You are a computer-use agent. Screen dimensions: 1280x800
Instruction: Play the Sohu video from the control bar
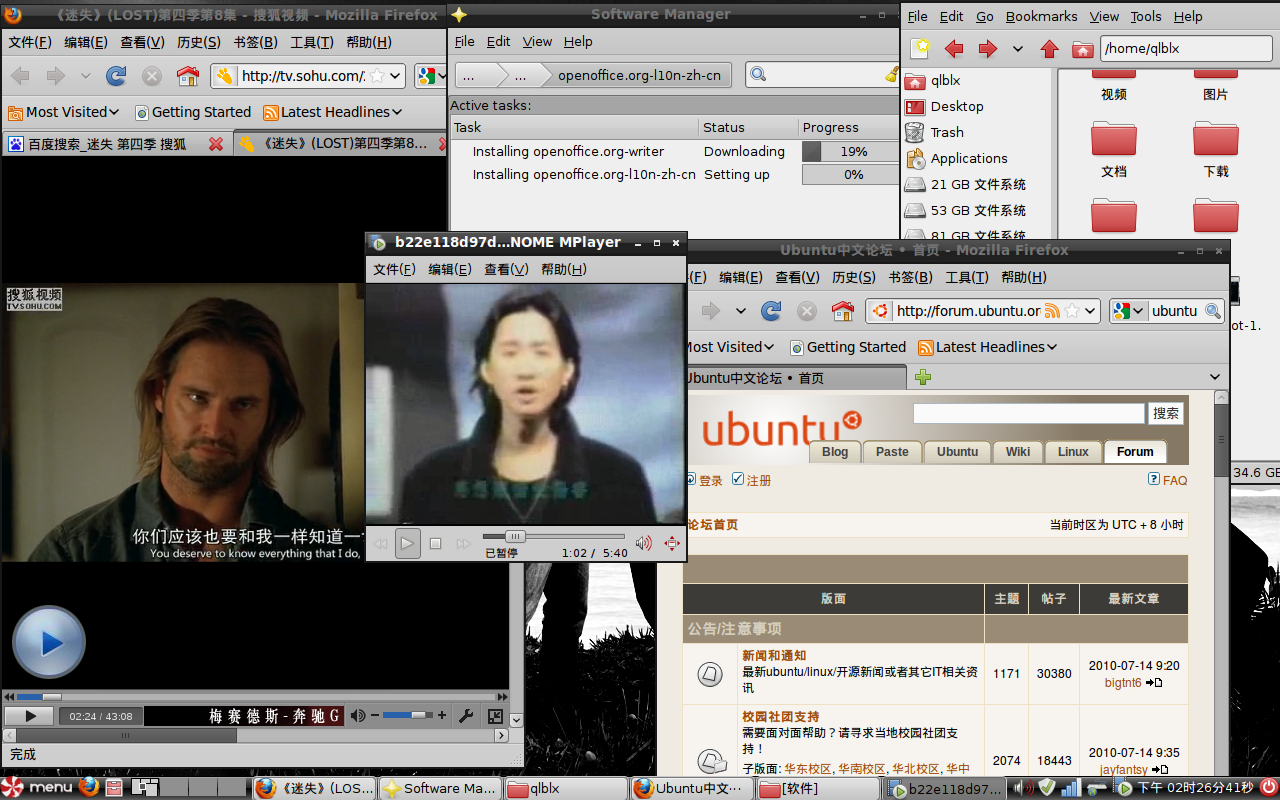[x=30, y=716]
